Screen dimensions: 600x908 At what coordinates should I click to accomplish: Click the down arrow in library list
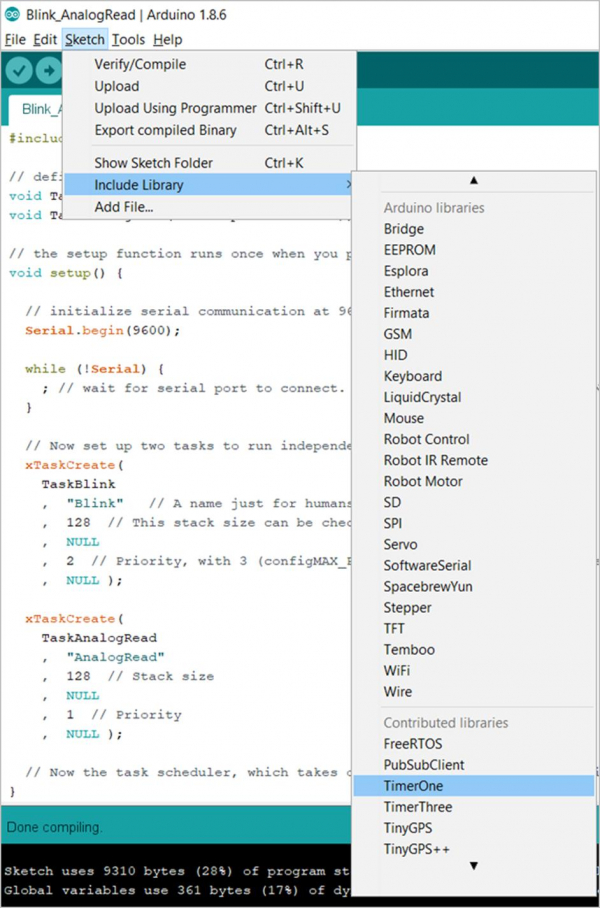474,866
